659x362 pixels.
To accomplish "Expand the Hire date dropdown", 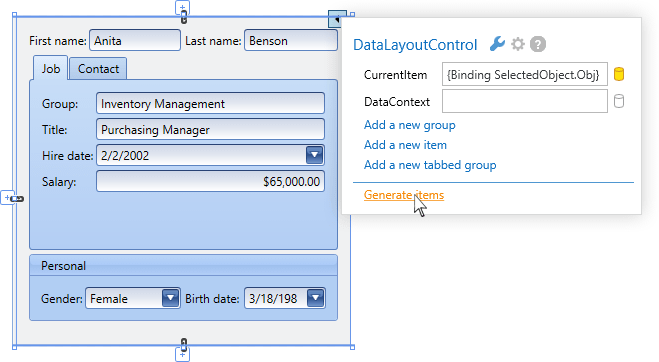I will pos(314,155).
